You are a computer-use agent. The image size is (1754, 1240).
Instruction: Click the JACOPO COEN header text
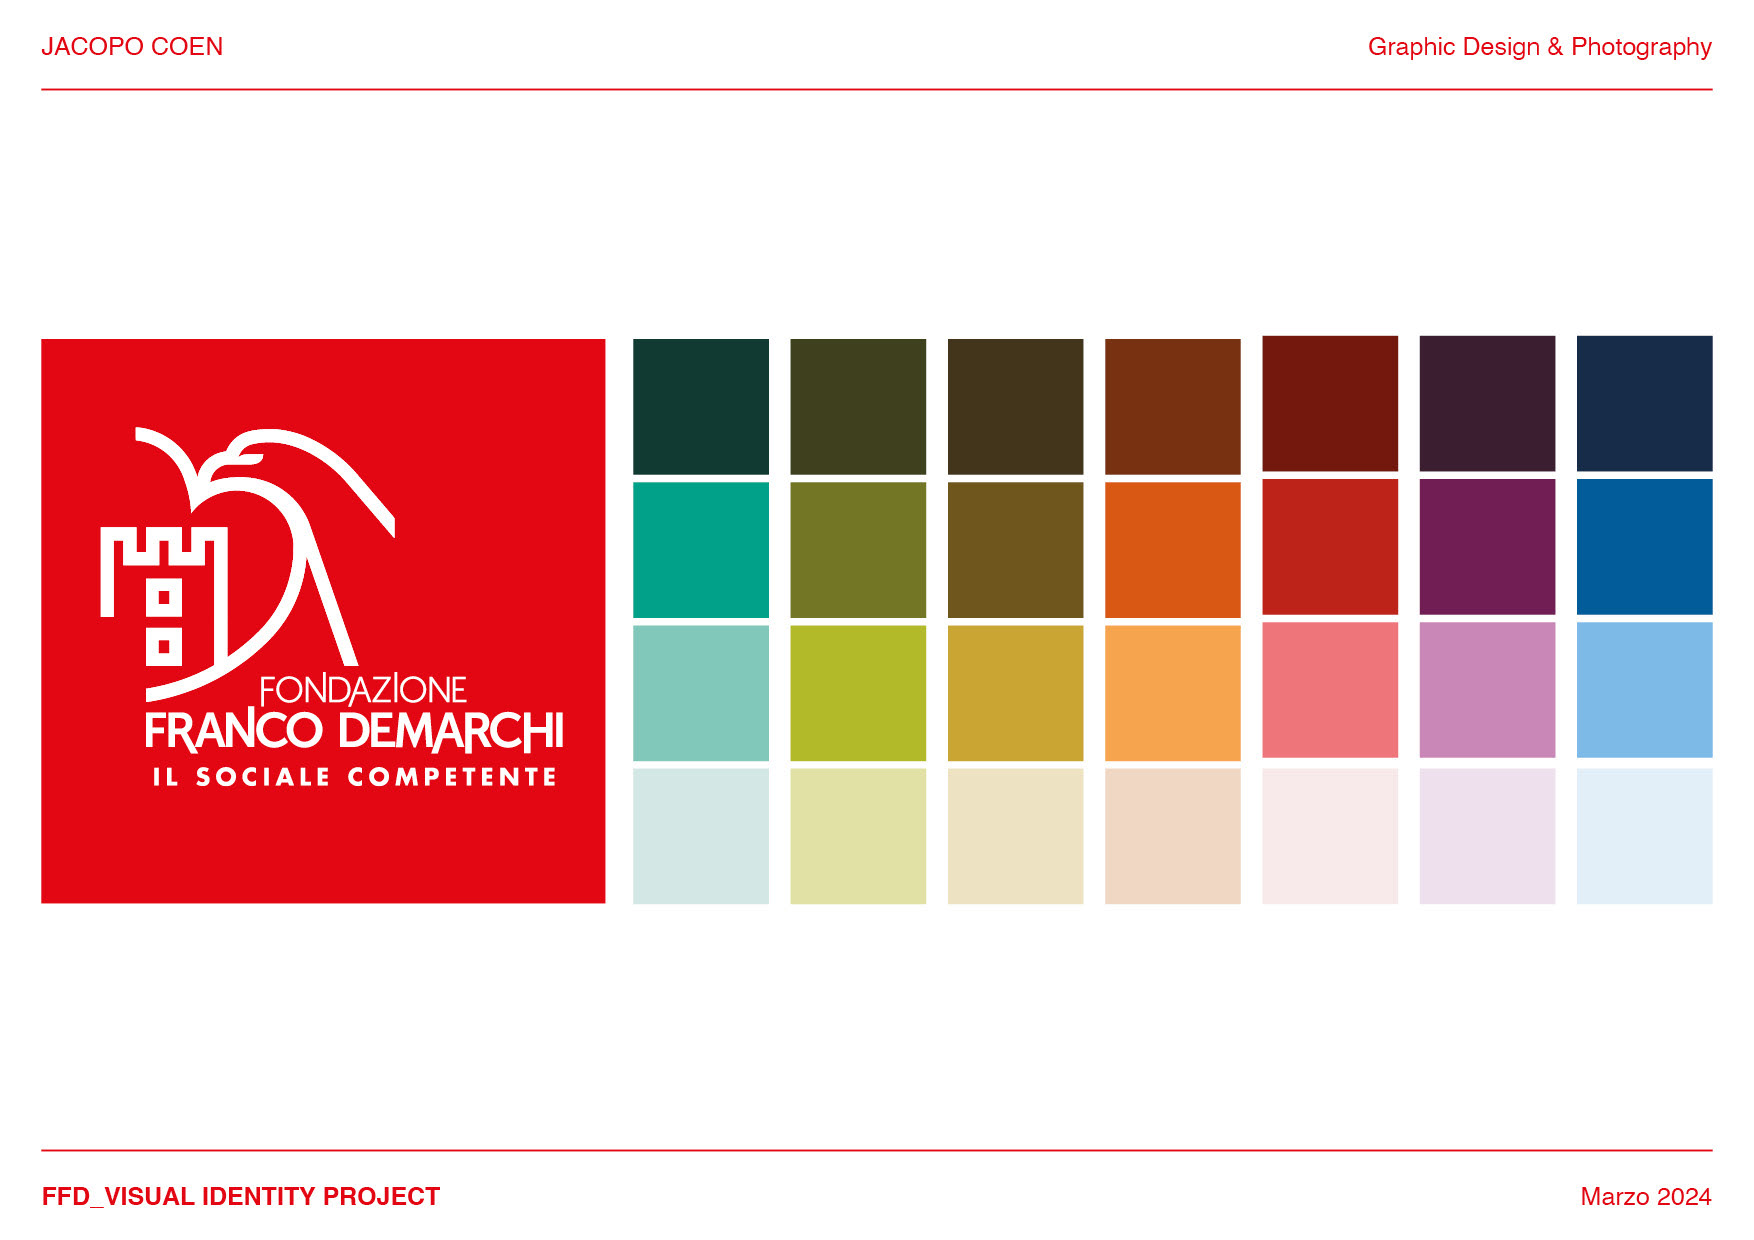[132, 47]
